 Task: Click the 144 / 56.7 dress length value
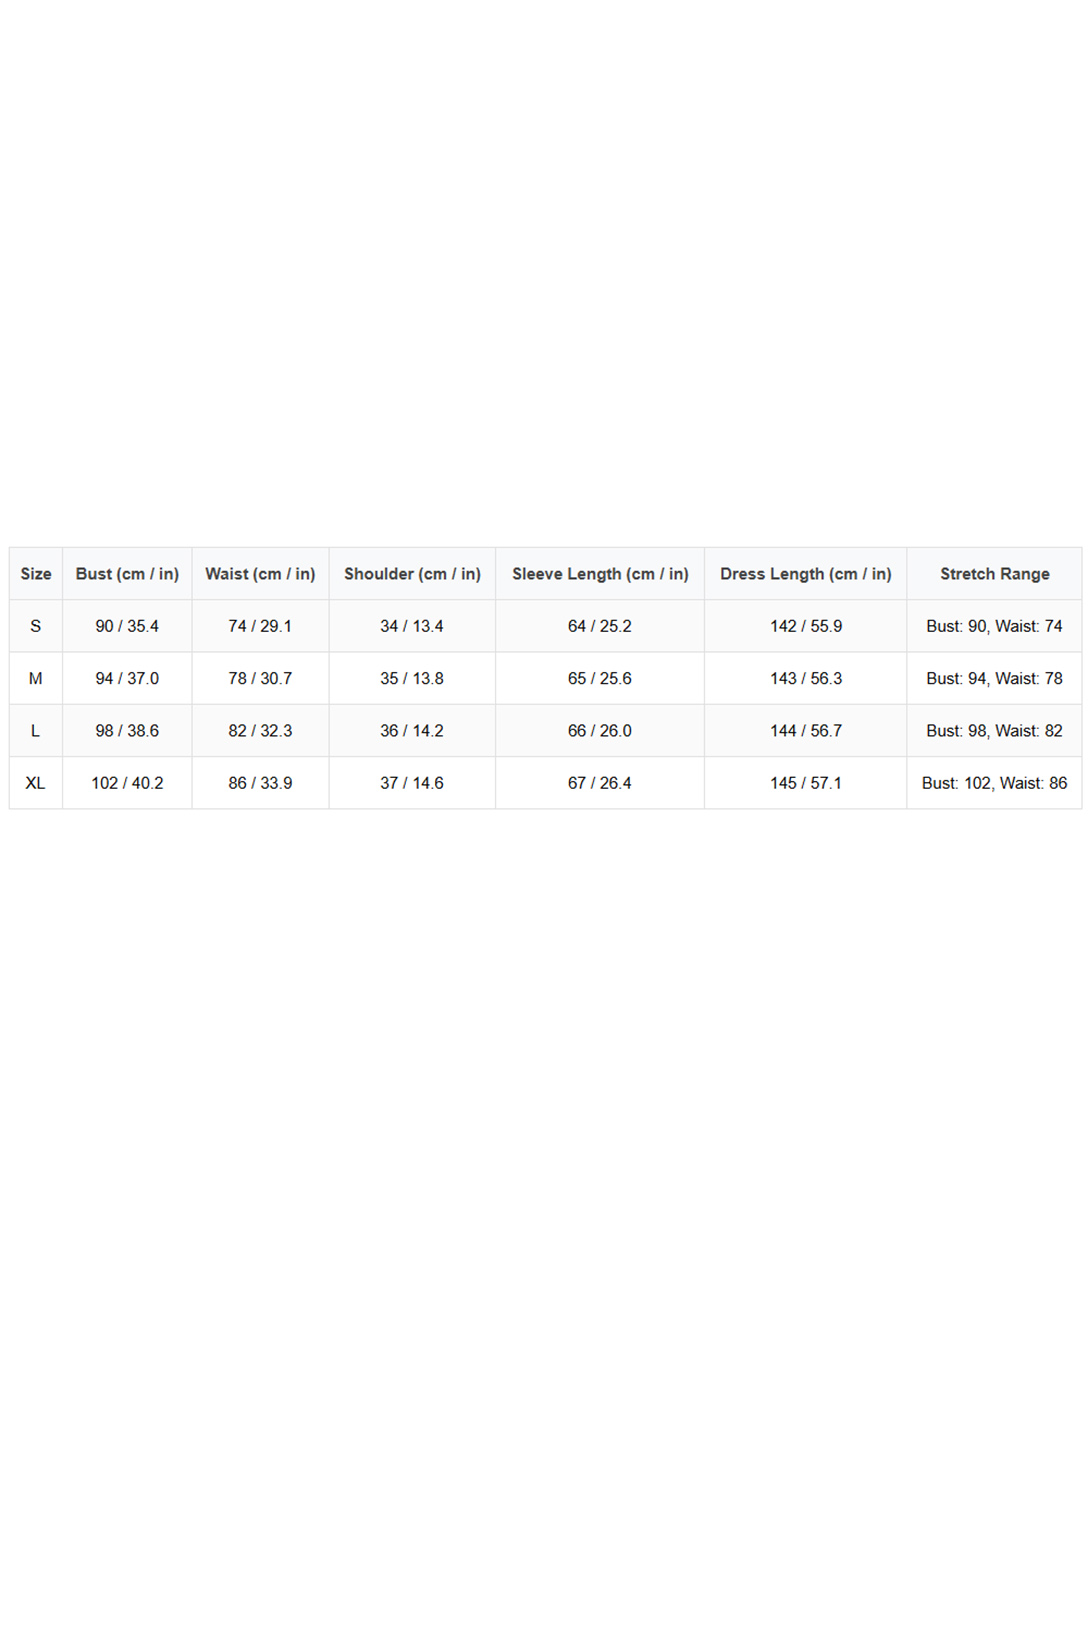(x=805, y=731)
